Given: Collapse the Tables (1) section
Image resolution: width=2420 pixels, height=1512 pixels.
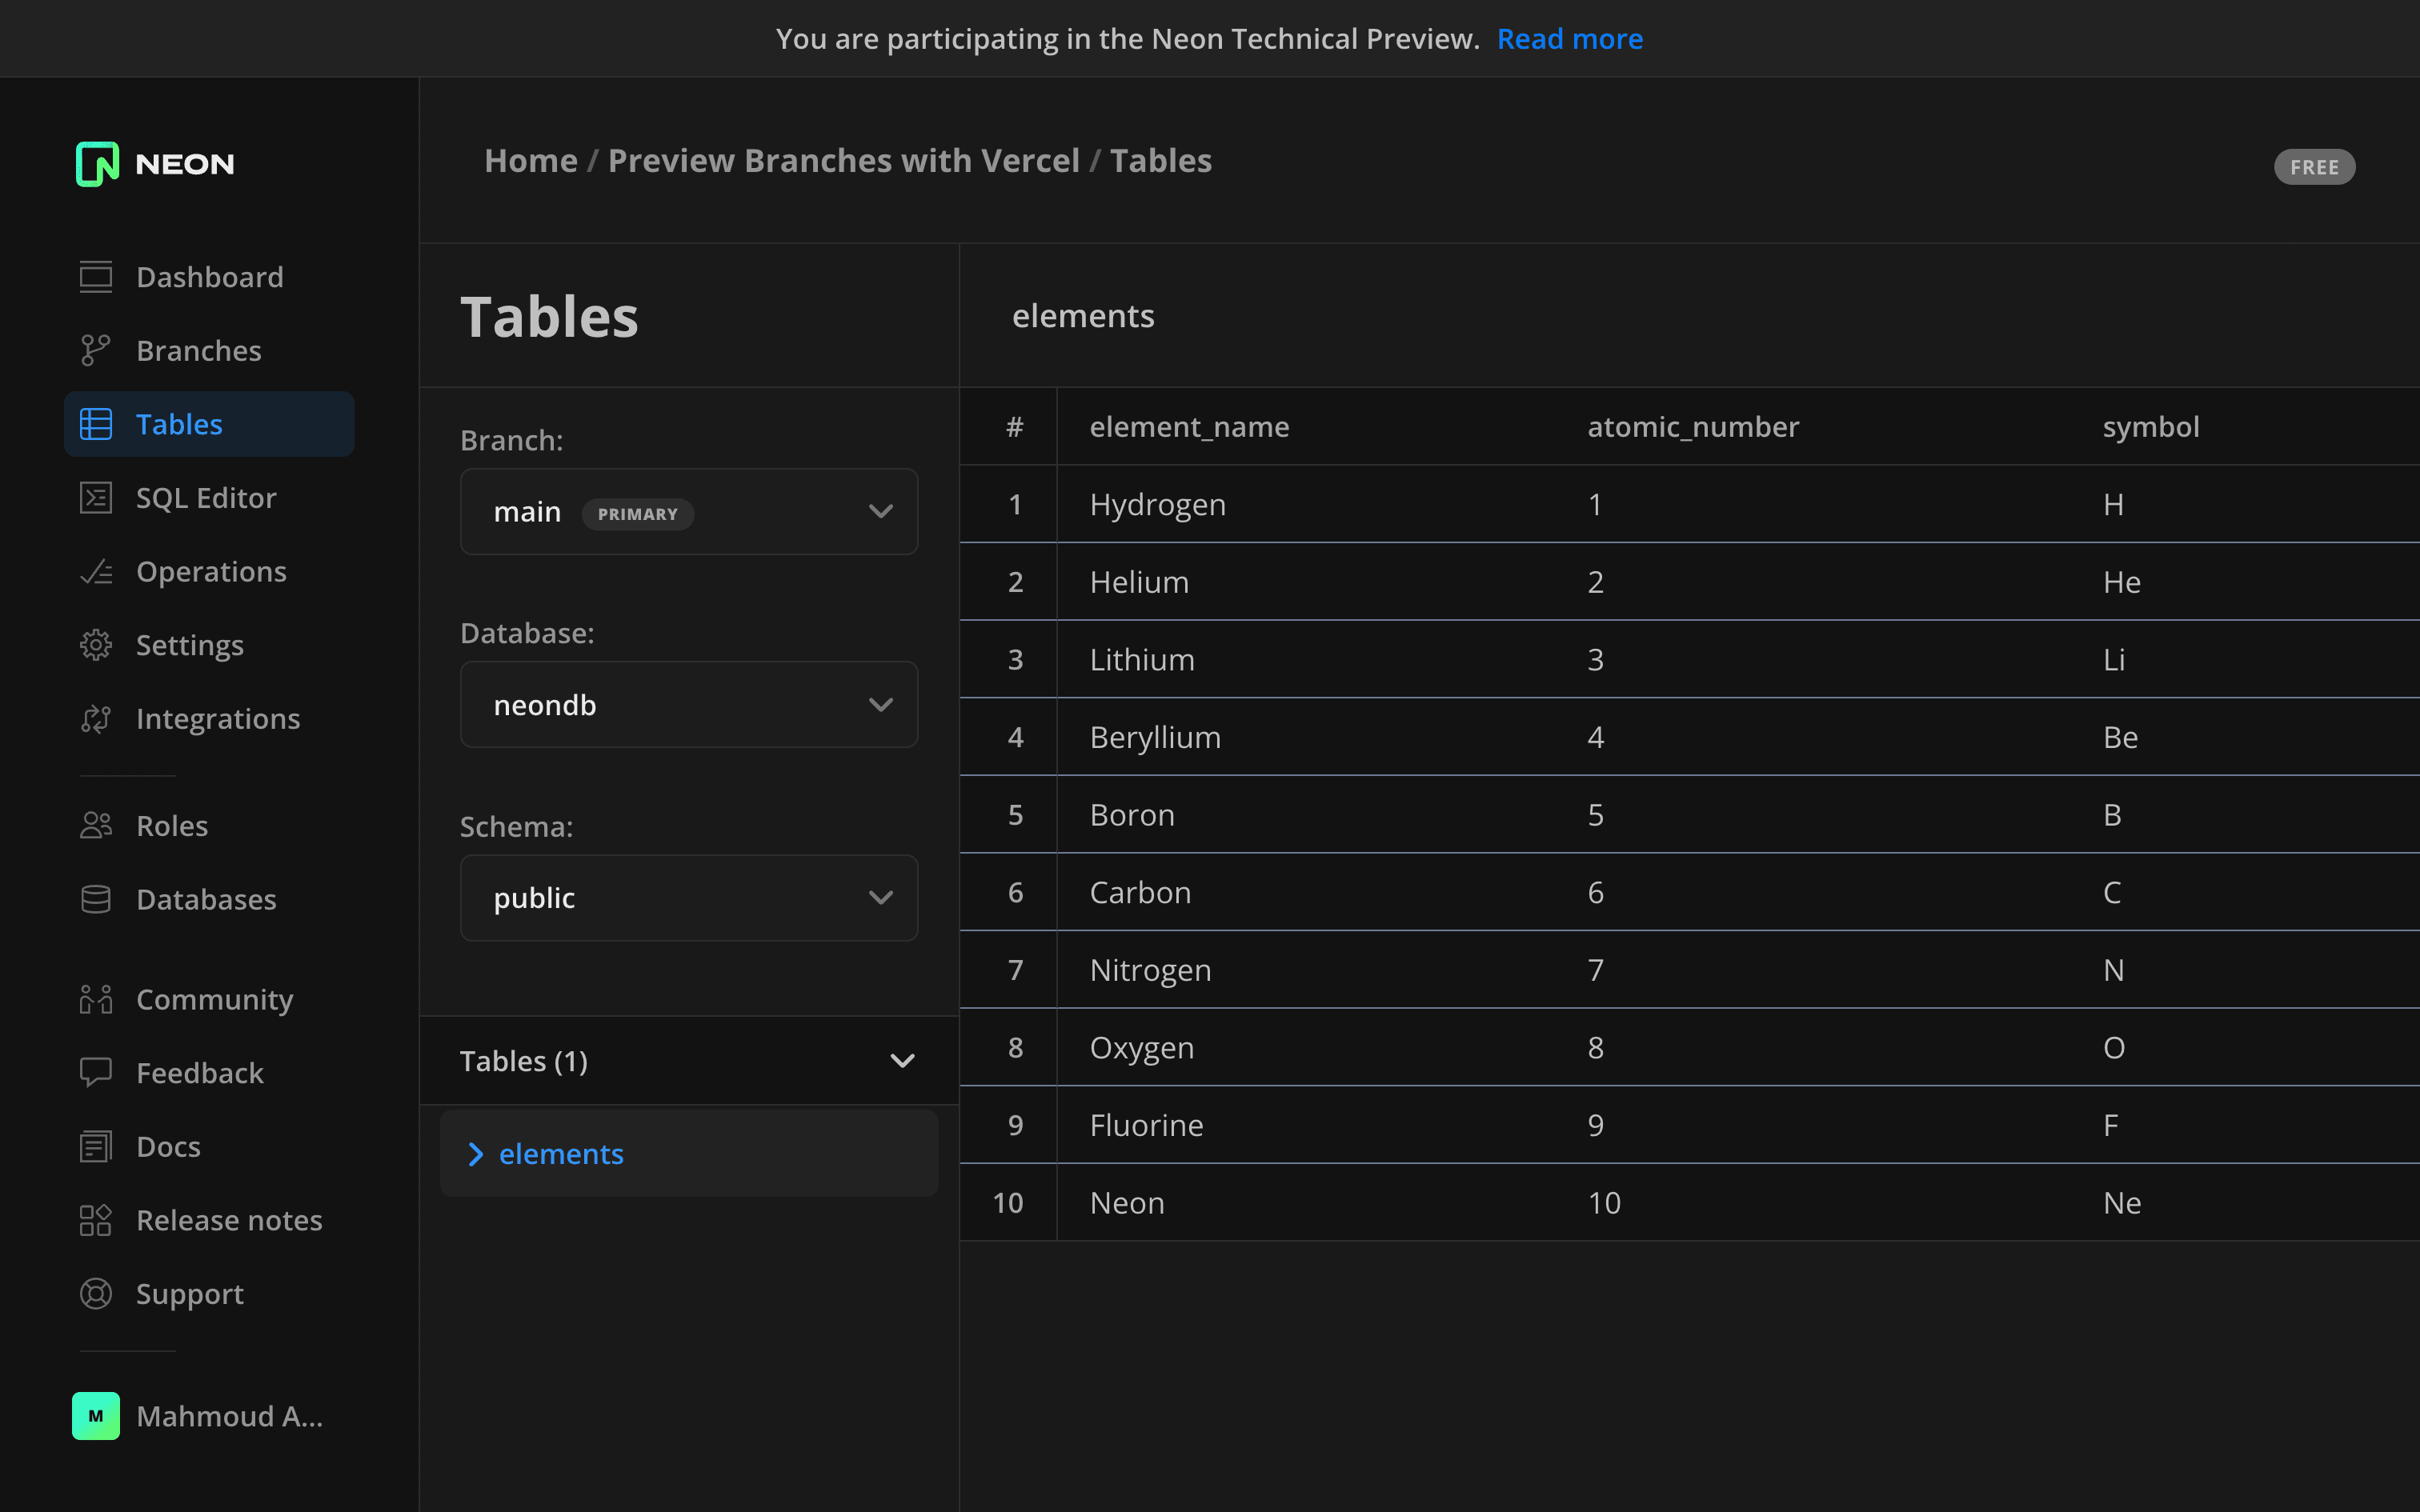Looking at the screenshot, I should 902,1061.
